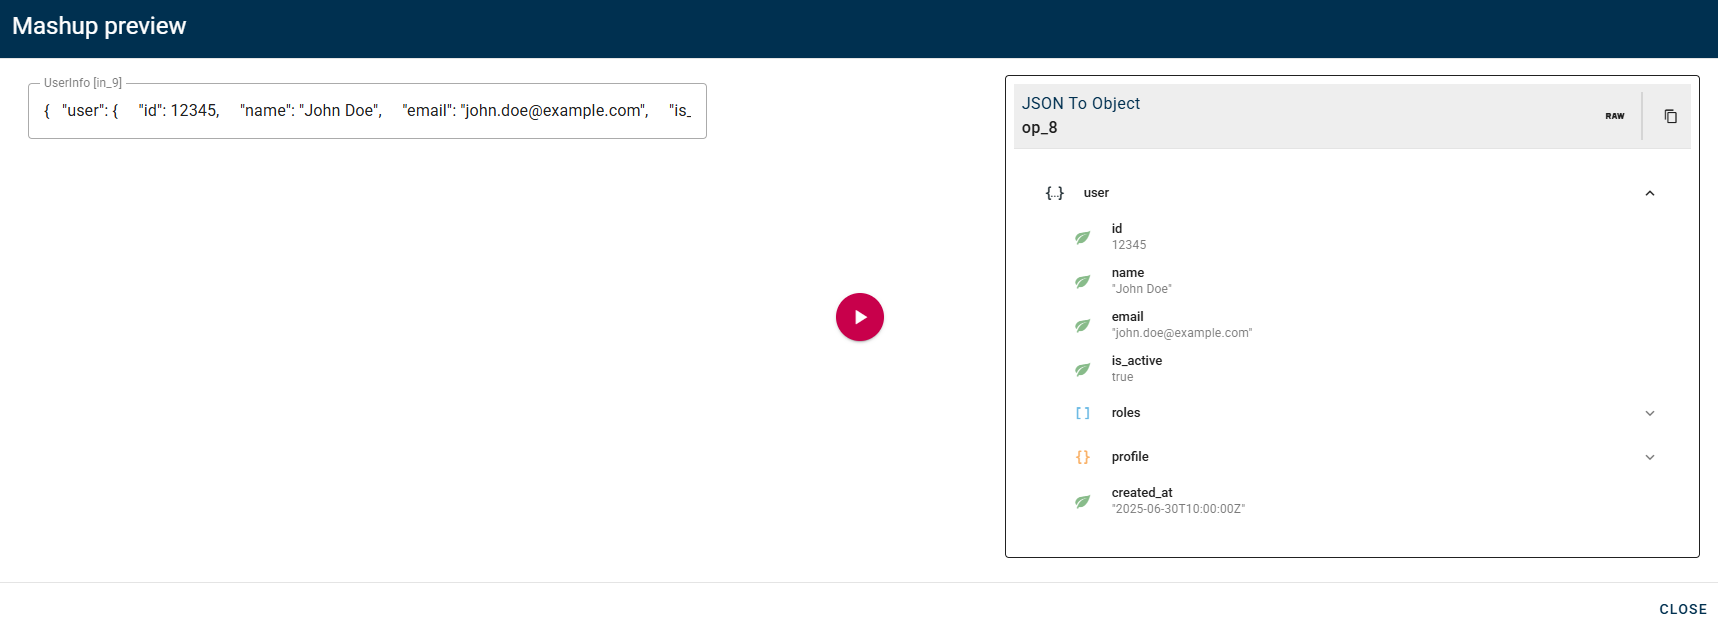Viewport: 1718px width, 627px height.
Task: Click the leaf icon beside id
Action: click(x=1082, y=237)
